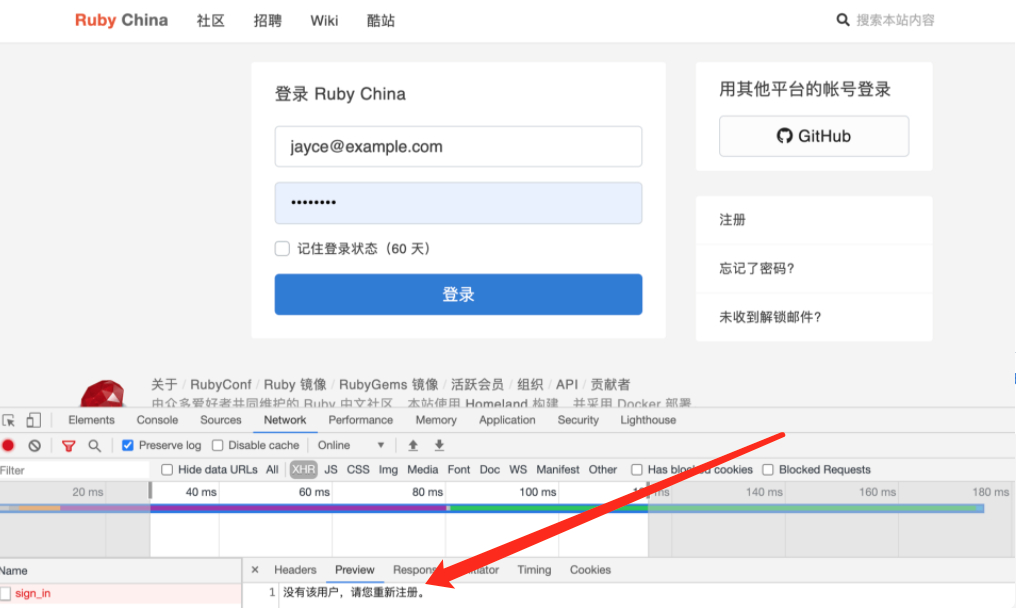1016x608 pixels.
Task: Open the Online throttling dropdown
Action: click(351, 445)
